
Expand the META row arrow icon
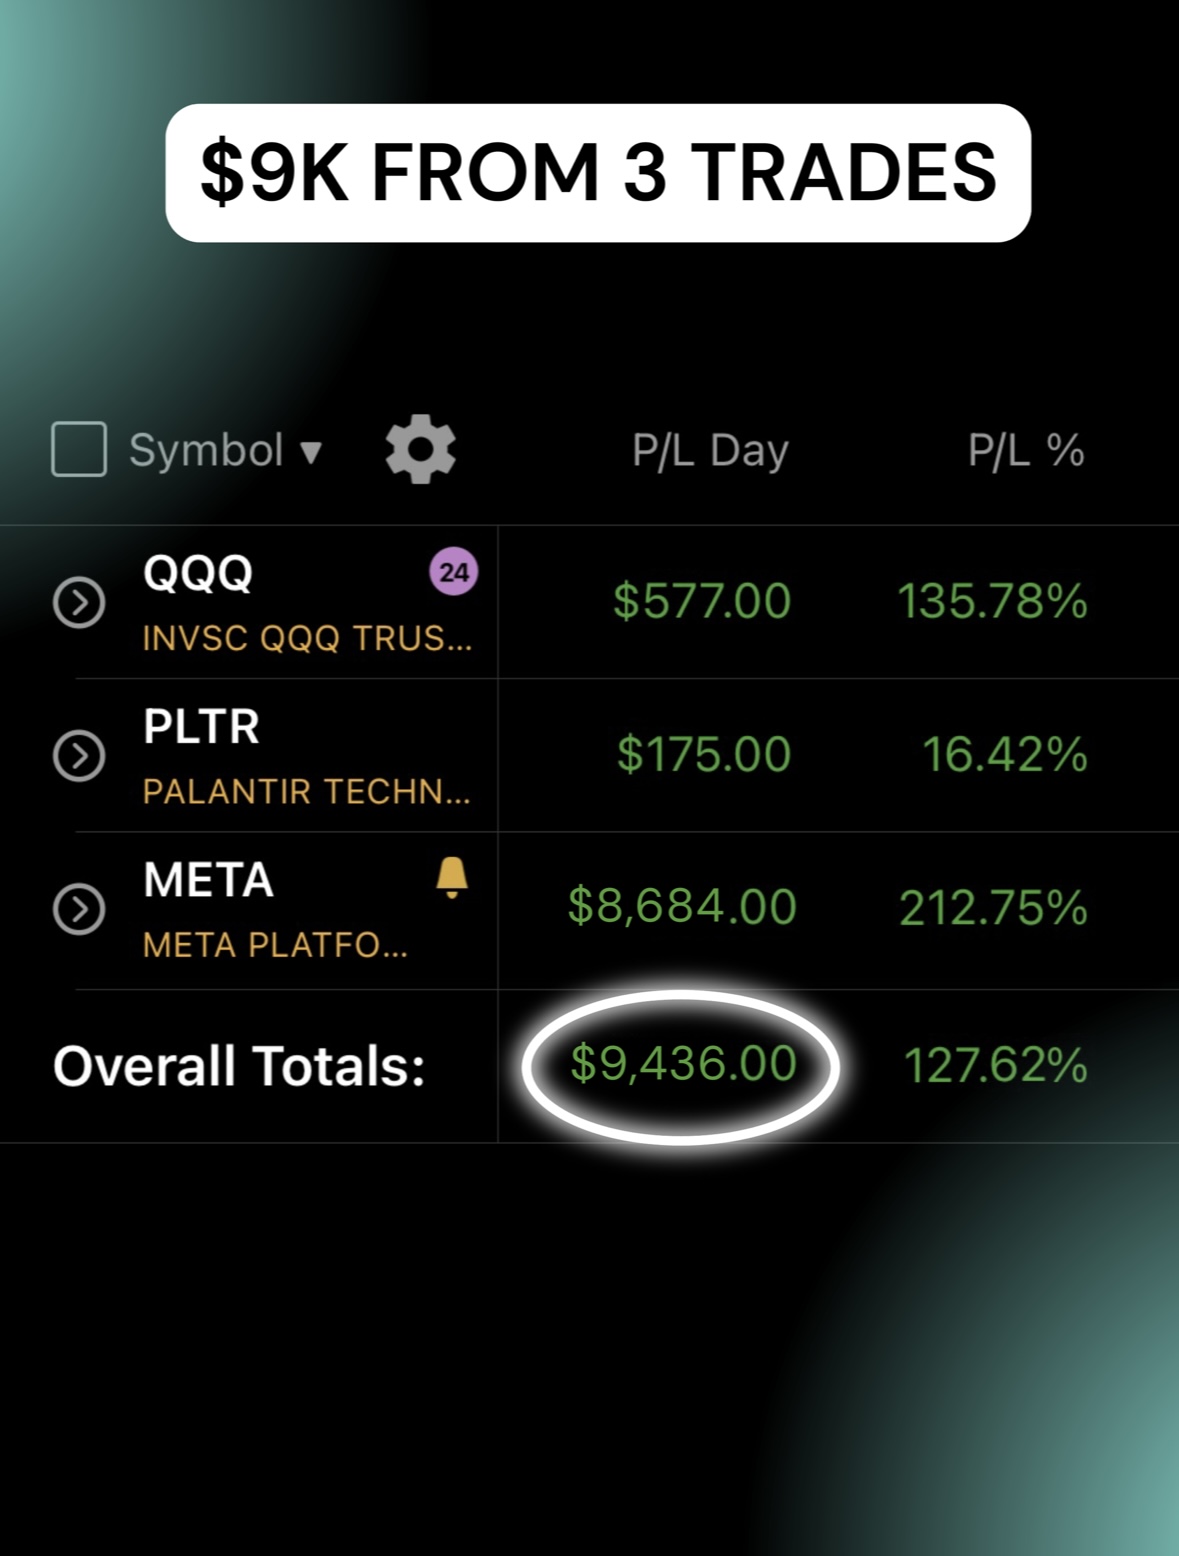79,909
